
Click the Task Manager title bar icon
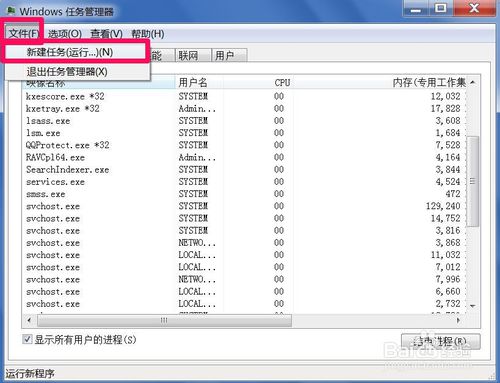(11, 11)
